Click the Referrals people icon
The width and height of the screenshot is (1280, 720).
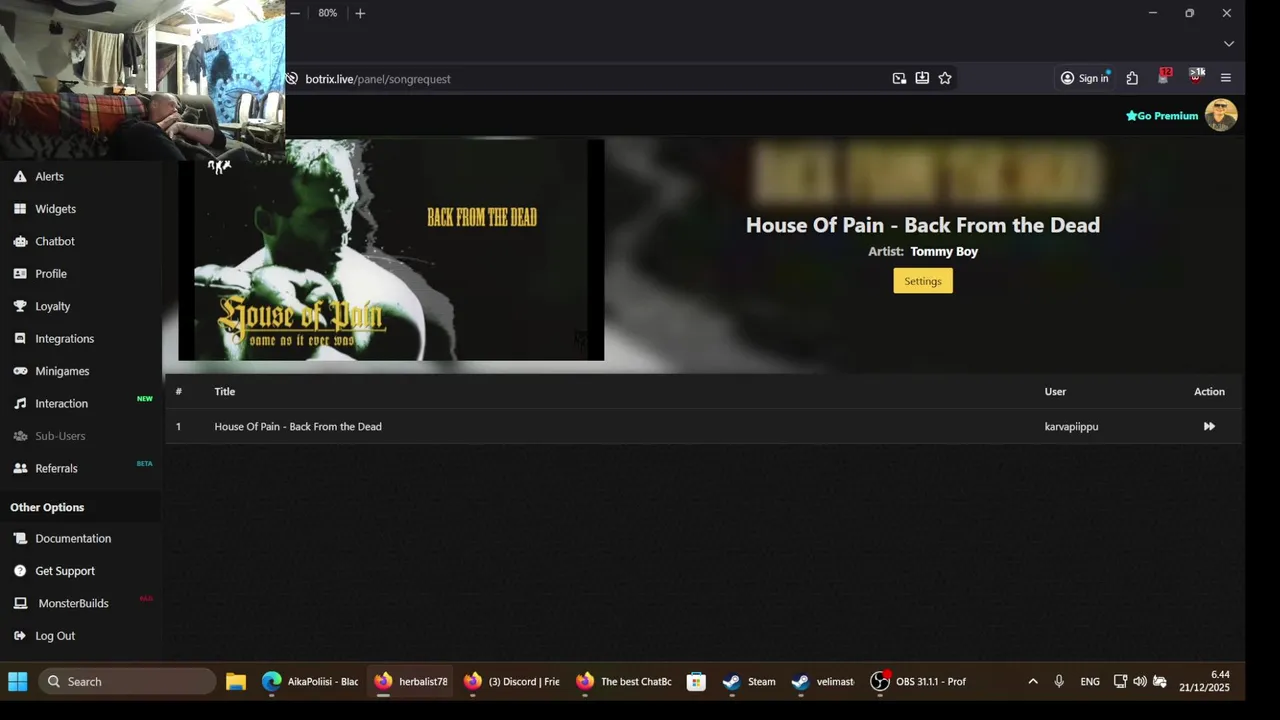click(x=20, y=468)
